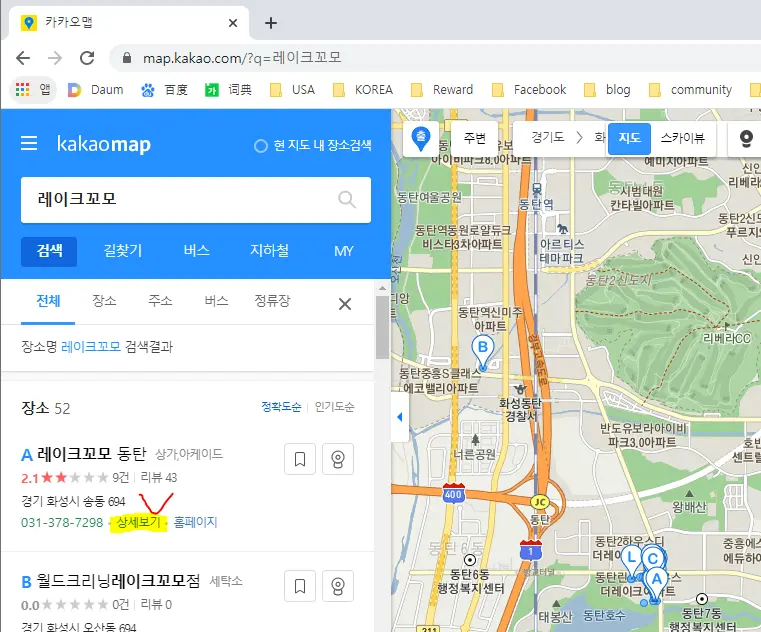The height and width of the screenshot is (632, 761).
Task: Open 상세보기 for 레이크꼬모 동탄
Action: coord(138,522)
